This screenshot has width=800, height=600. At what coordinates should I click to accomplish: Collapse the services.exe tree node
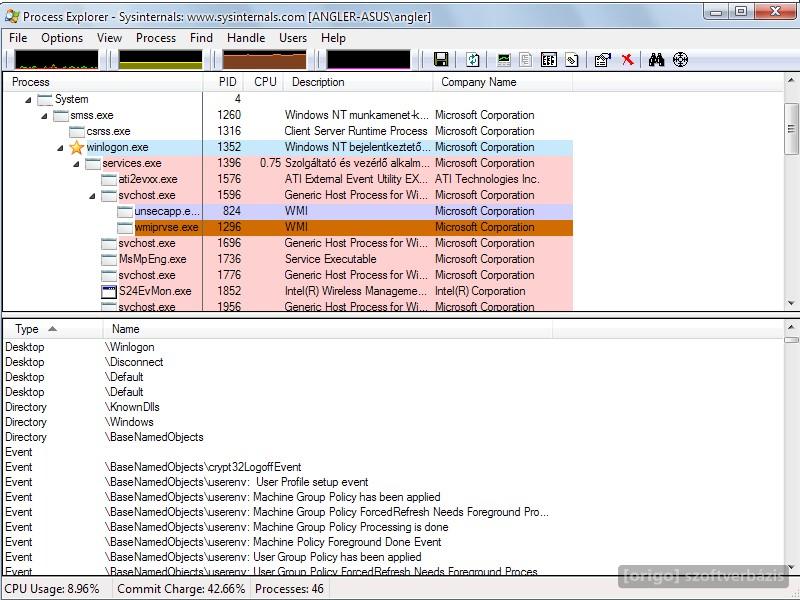click(x=76, y=164)
